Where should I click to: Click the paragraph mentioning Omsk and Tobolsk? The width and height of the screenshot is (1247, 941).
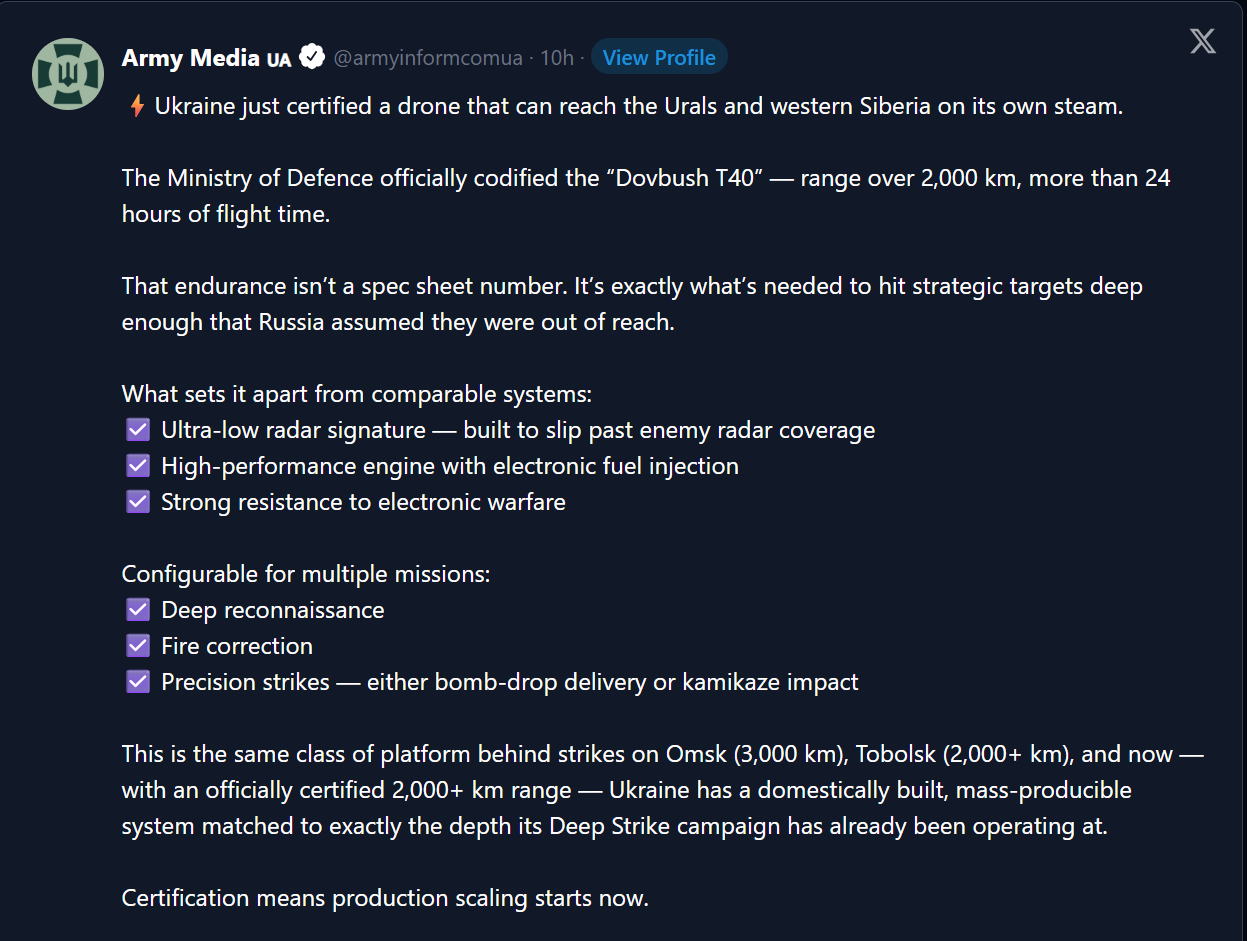click(663, 790)
